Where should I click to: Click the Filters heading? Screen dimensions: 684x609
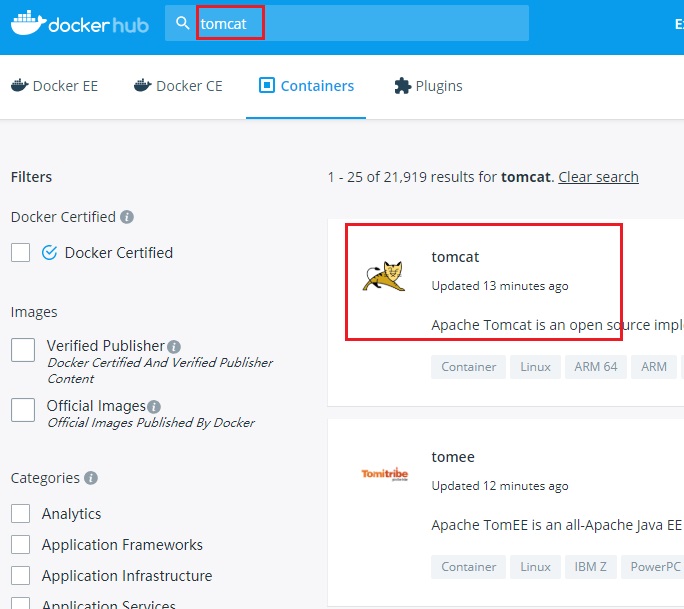[31, 177]
